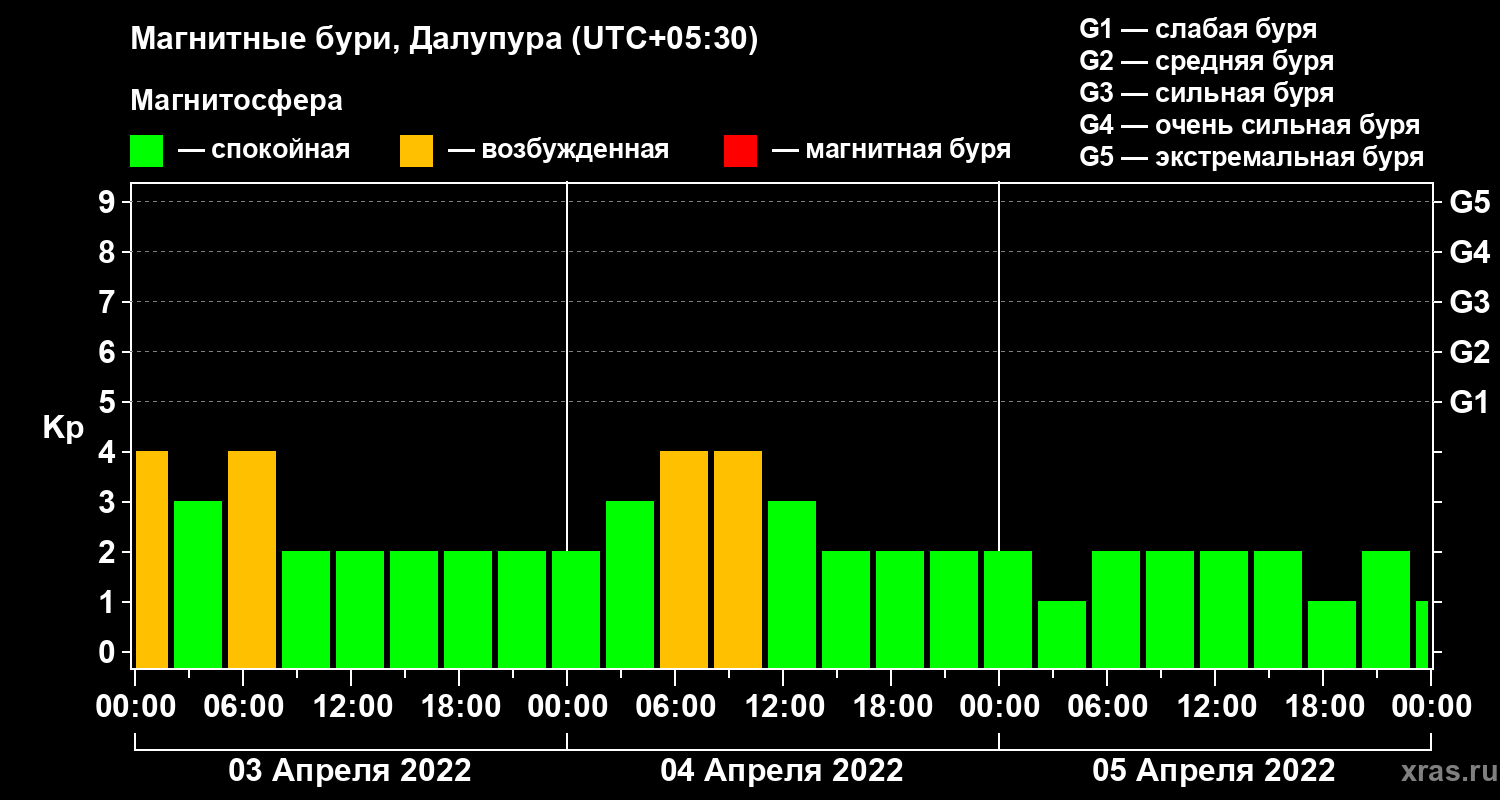The image size is (1500, 800).
Task: Click the '— спокойная' legend label
Action: [x=264, y=151]
